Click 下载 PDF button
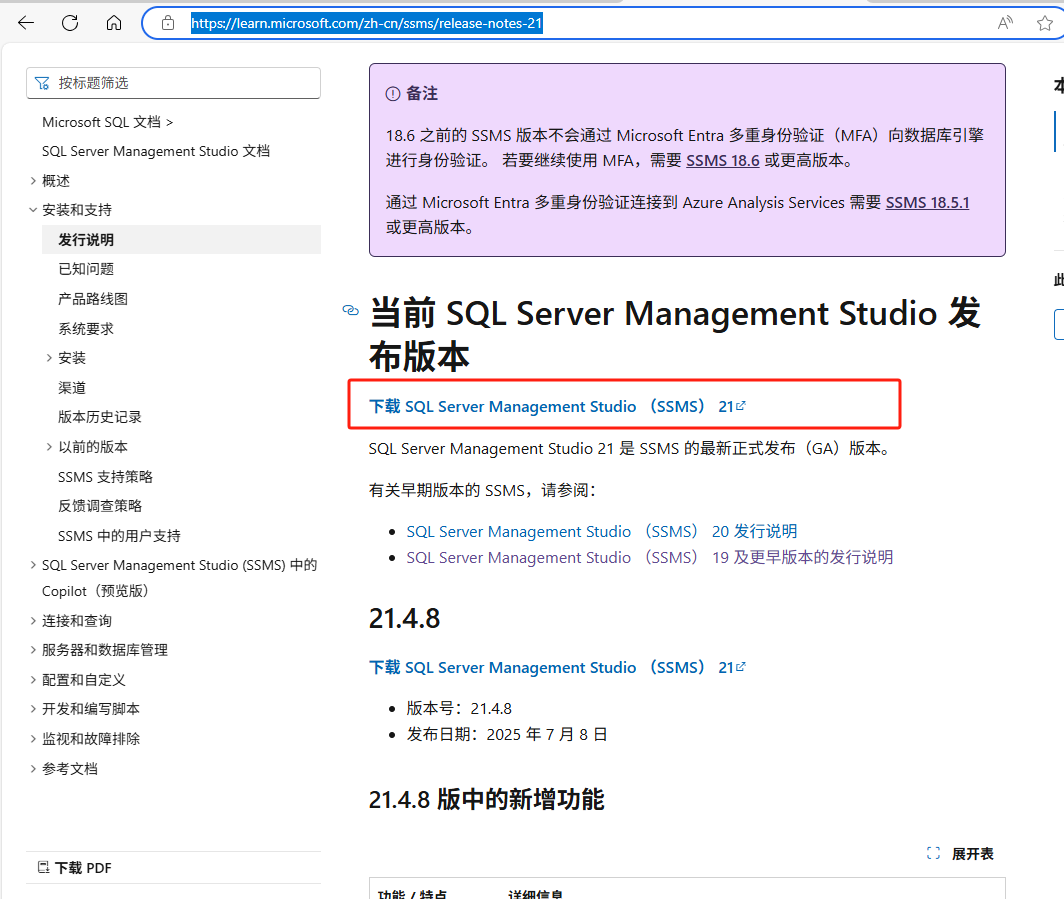The width and height of the screenshot is (1064, 899). [x=75, y=867]
